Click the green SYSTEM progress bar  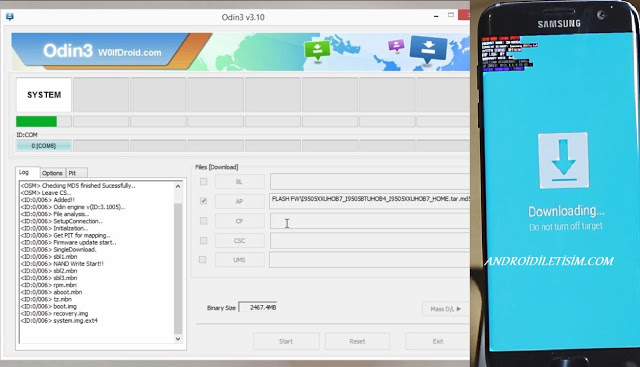[36, 122]
